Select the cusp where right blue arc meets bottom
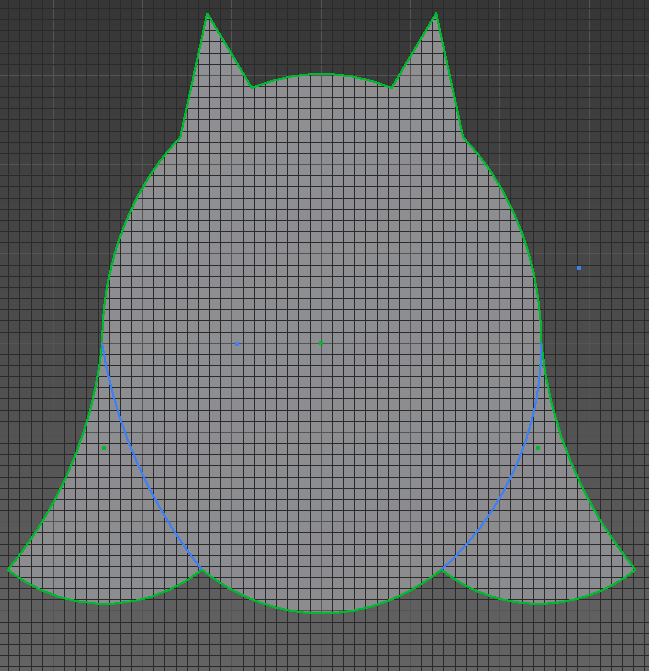Viewport: 649px width, 671px height. pos(442,570)
